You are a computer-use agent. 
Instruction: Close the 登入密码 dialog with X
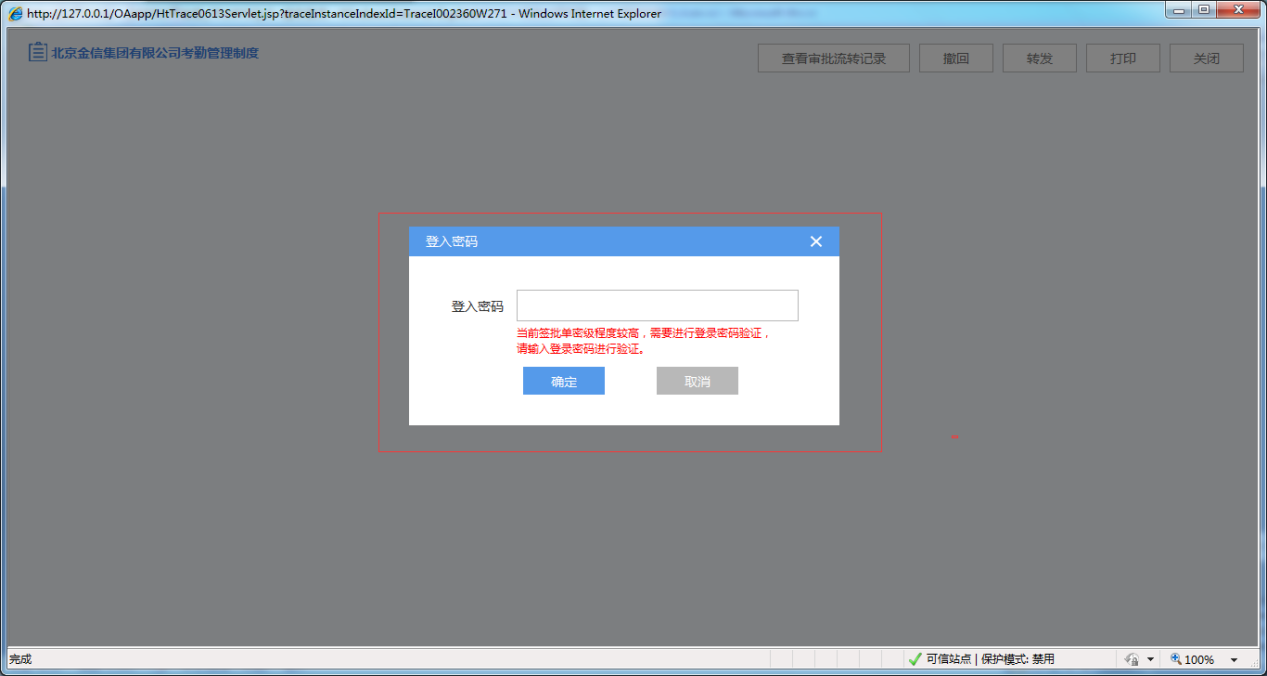click(816, 242)
